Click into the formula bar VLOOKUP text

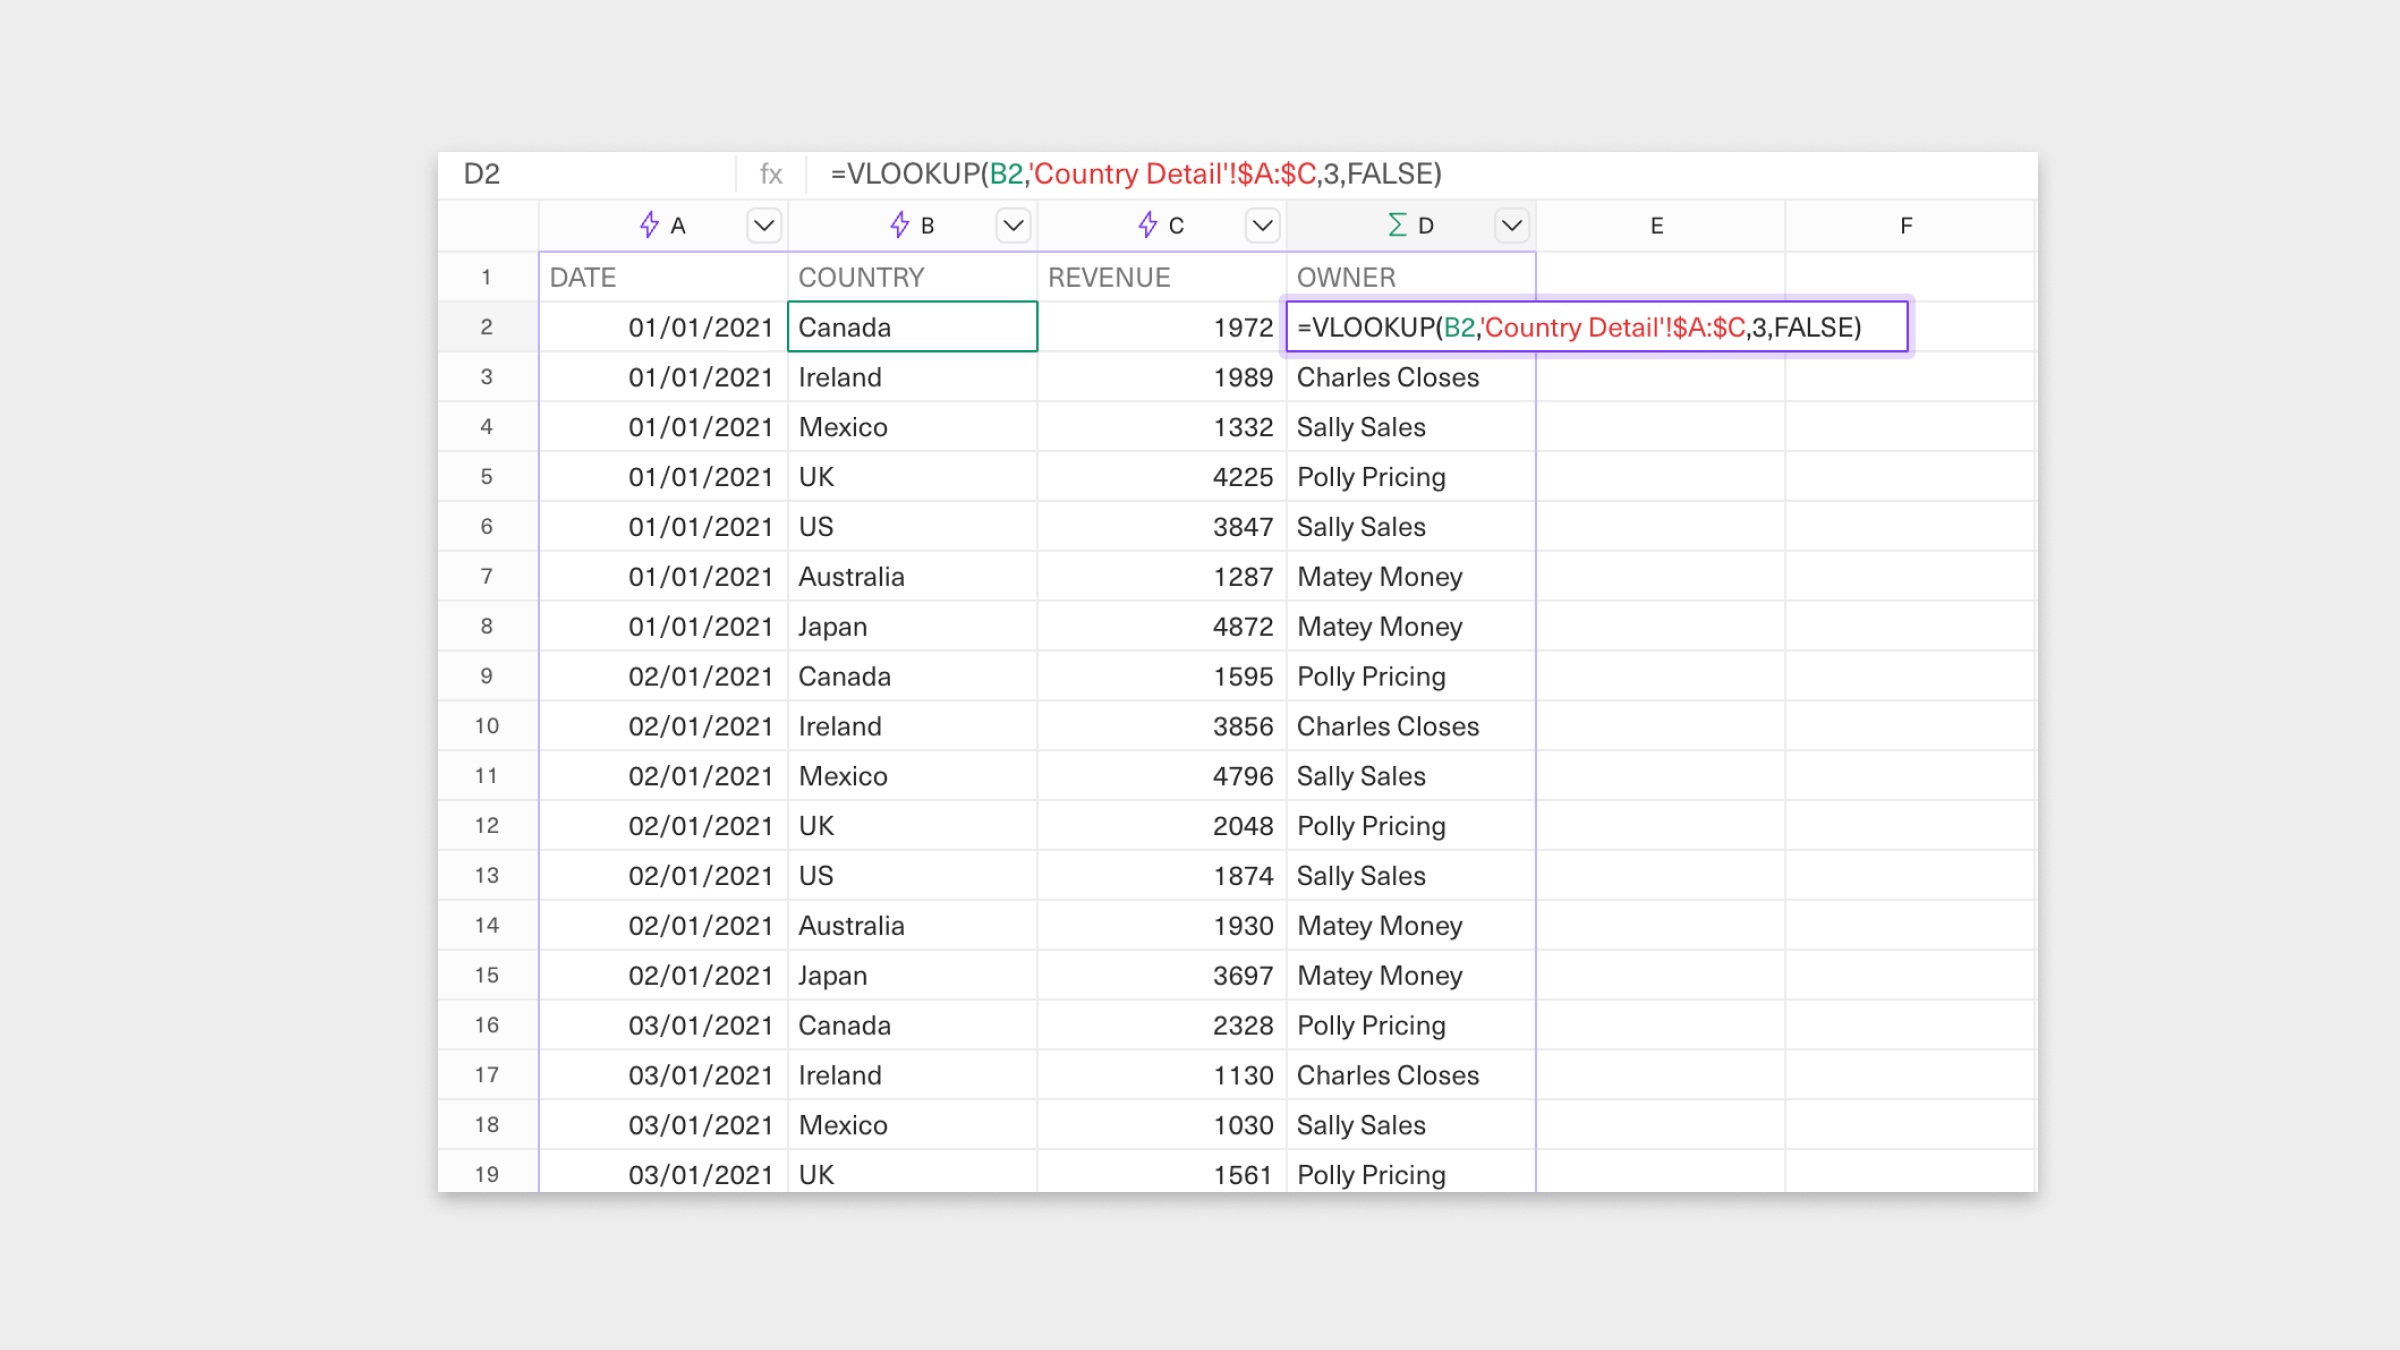(x=1135, y=174)
